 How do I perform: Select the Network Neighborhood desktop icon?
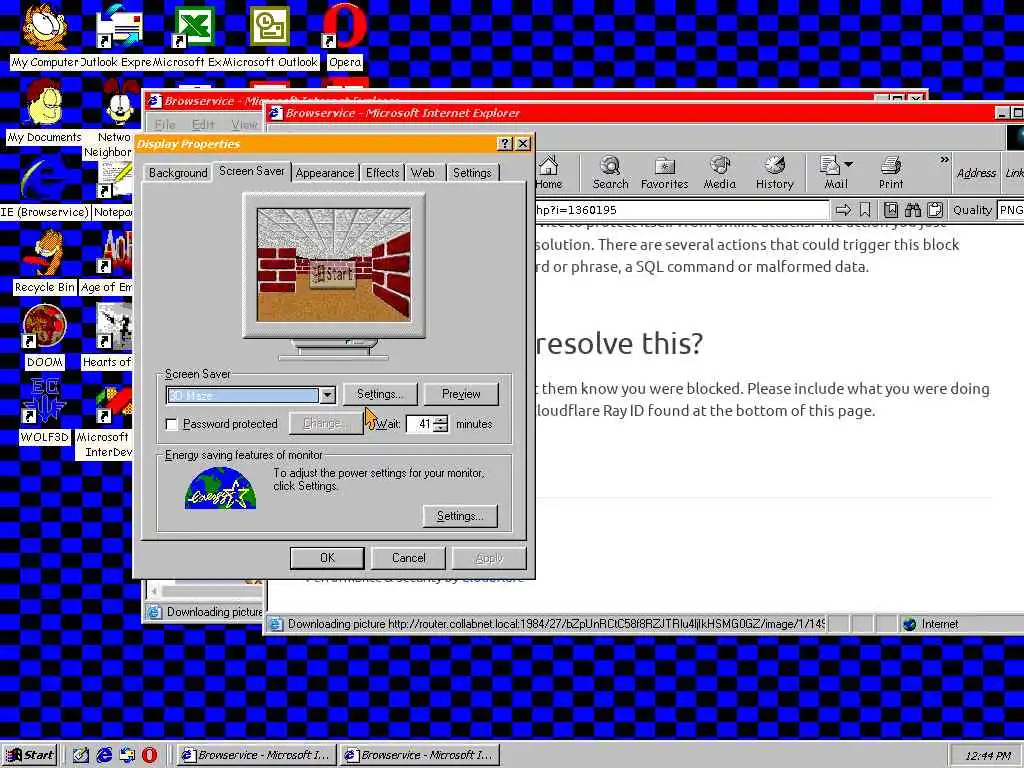(112, 119)
